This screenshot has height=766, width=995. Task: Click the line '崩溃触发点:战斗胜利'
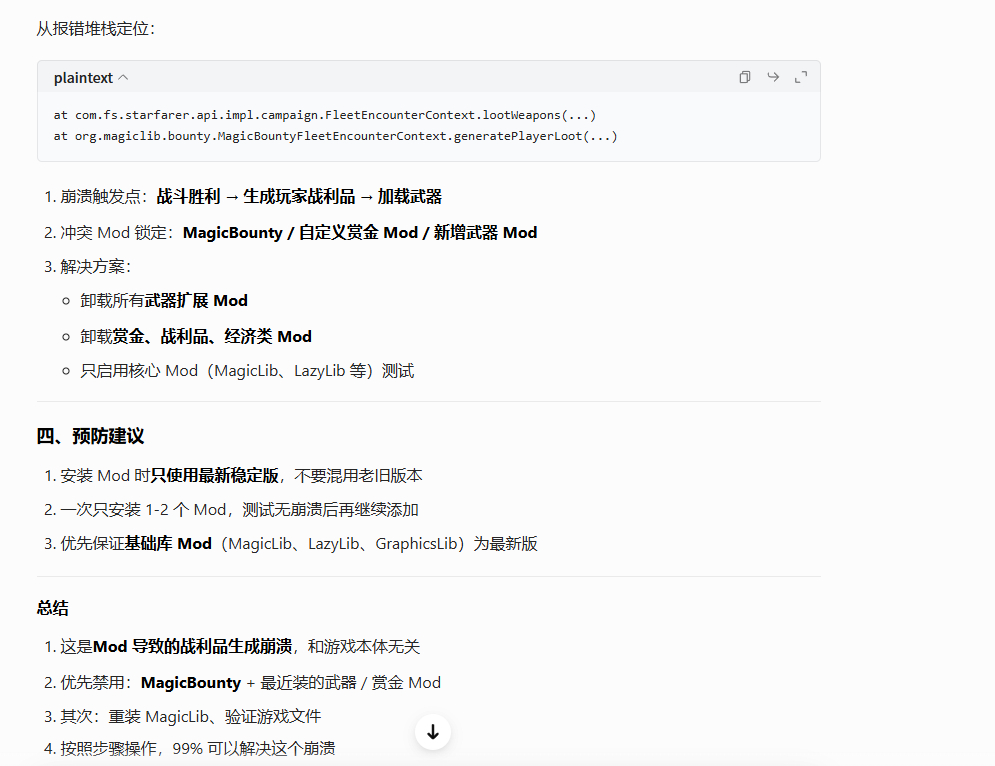(x=243, y=197)
